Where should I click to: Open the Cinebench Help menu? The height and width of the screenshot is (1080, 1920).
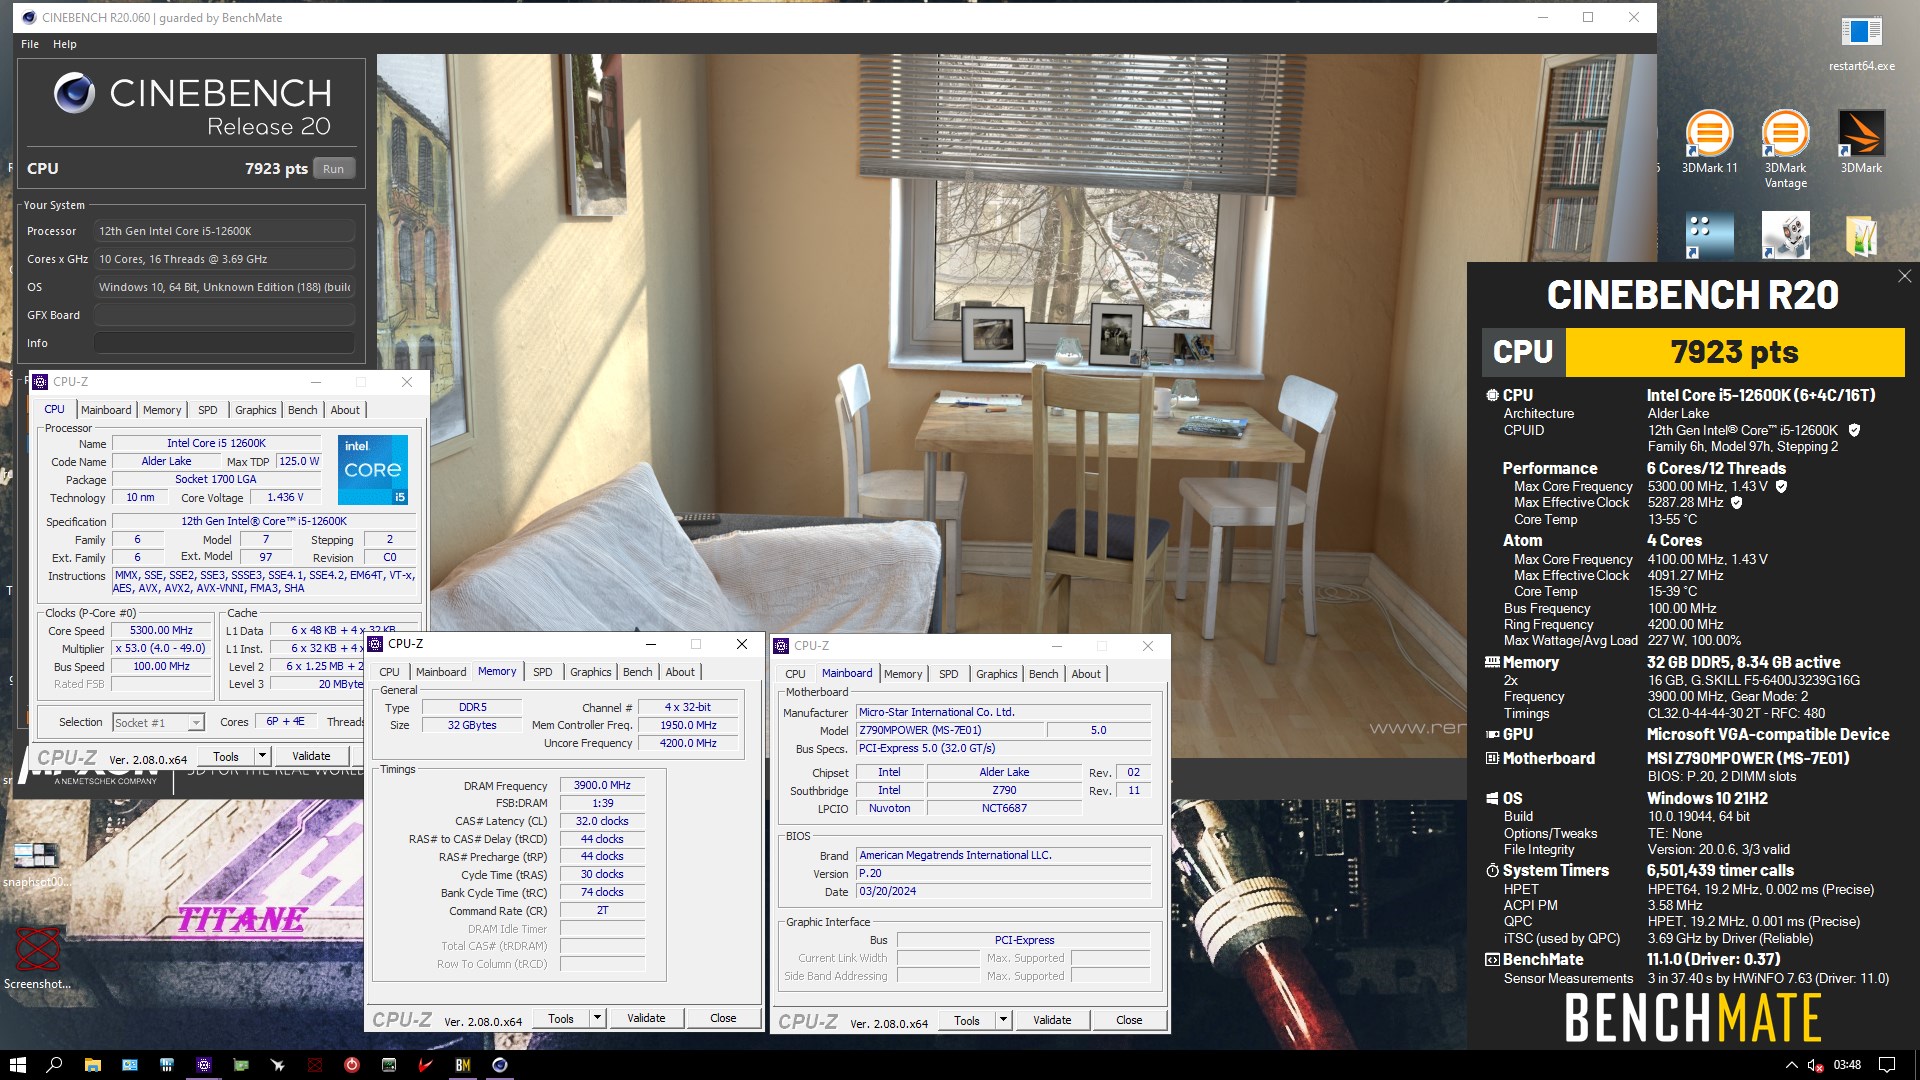(65, 44)
